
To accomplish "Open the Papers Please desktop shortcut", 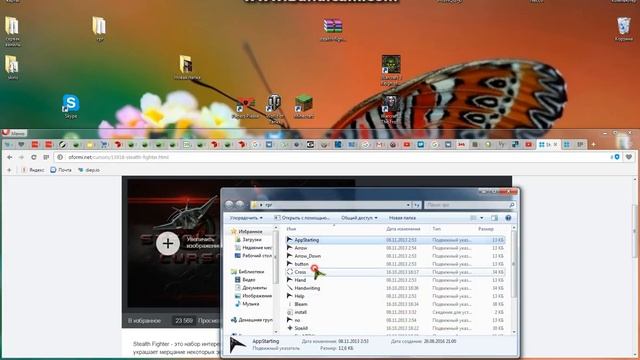I will tap(246, 108).
